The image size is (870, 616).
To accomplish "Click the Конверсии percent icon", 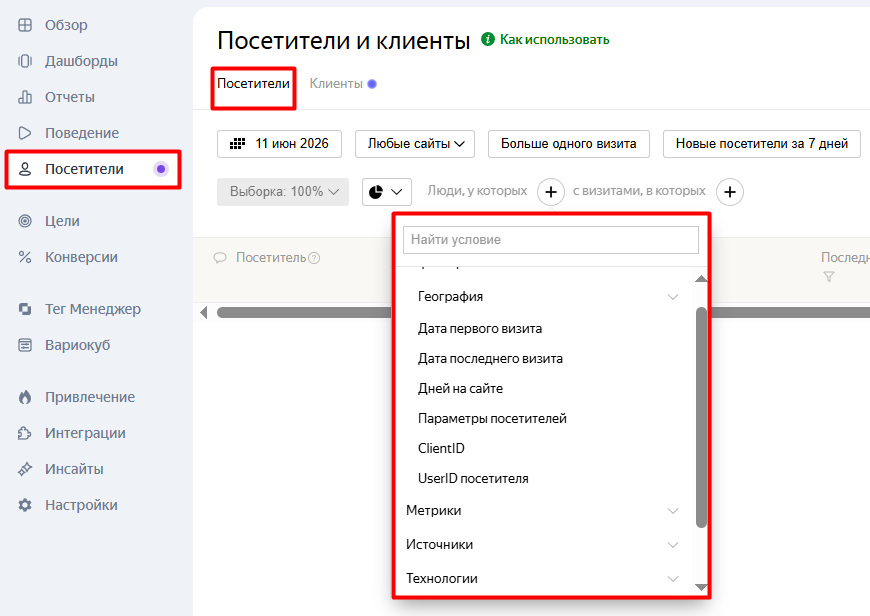I will (x=25, y=257).
